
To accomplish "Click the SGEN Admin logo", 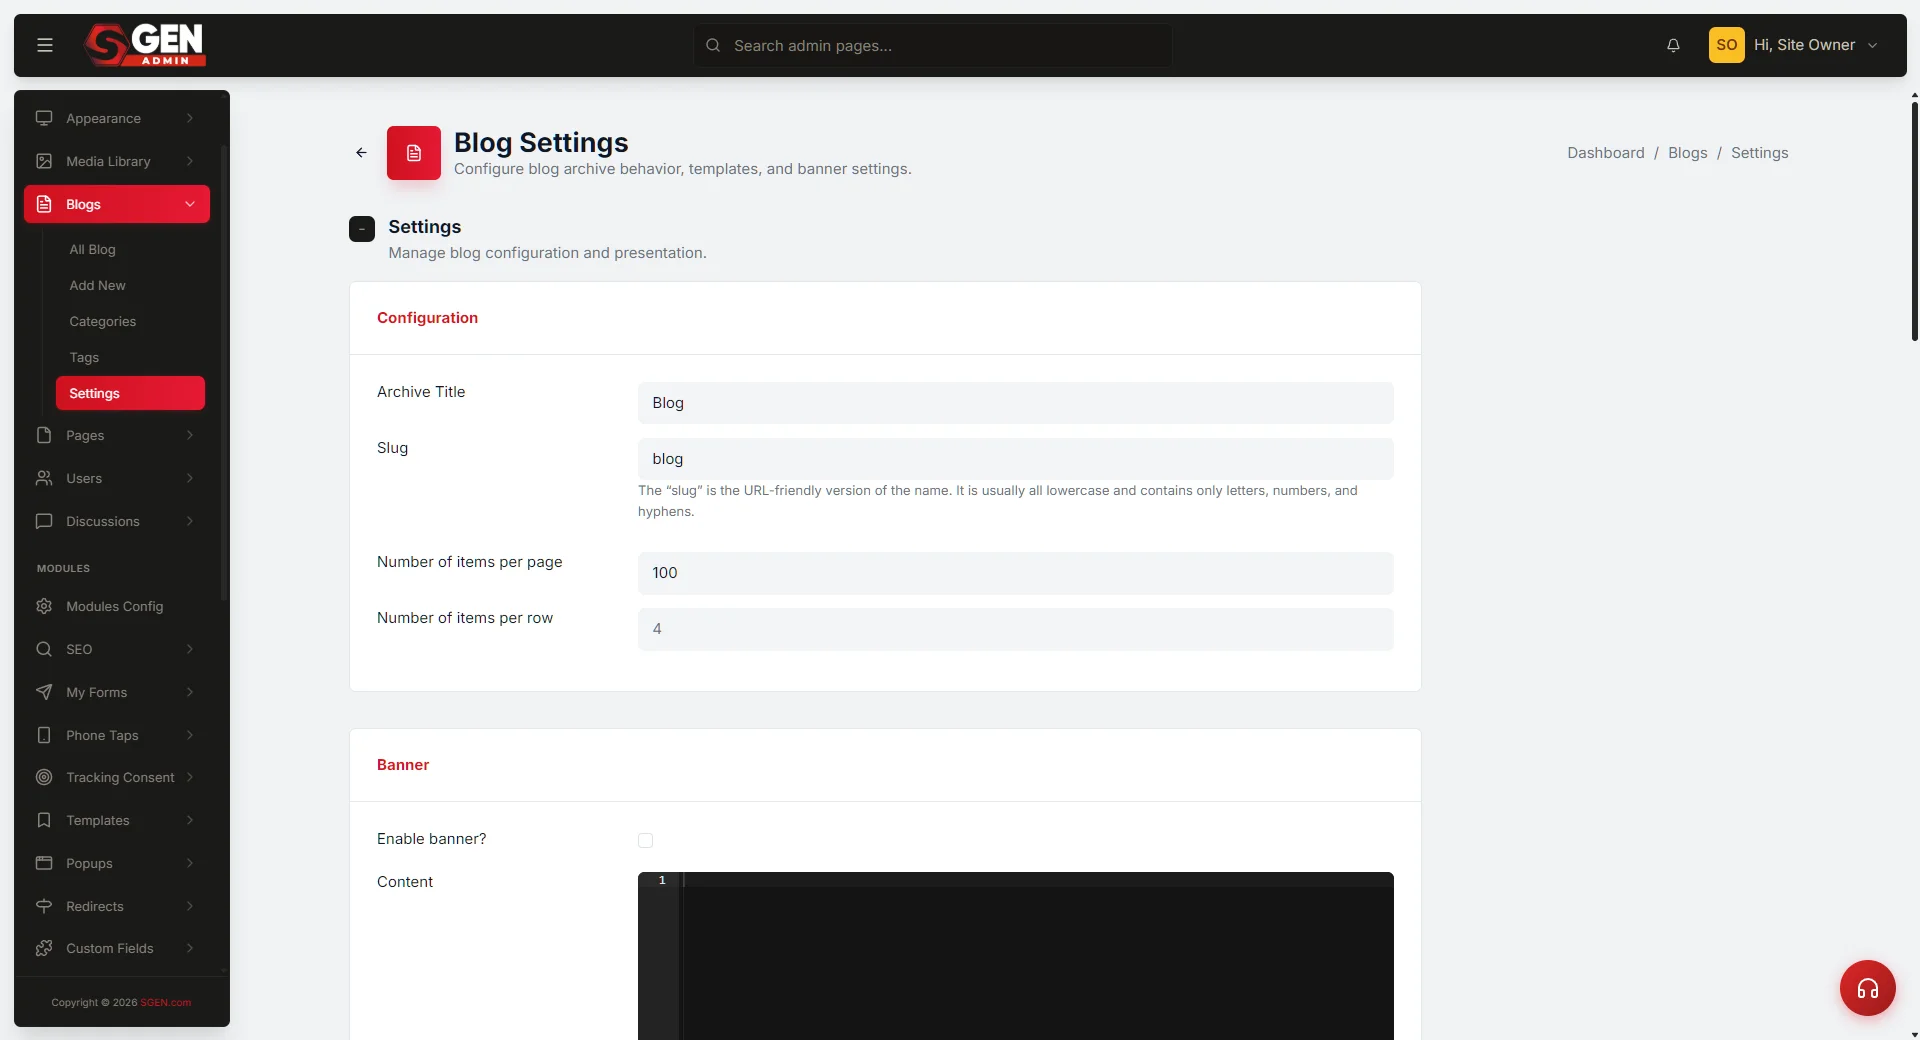I will pyautogui.click(x=145, y=45).
